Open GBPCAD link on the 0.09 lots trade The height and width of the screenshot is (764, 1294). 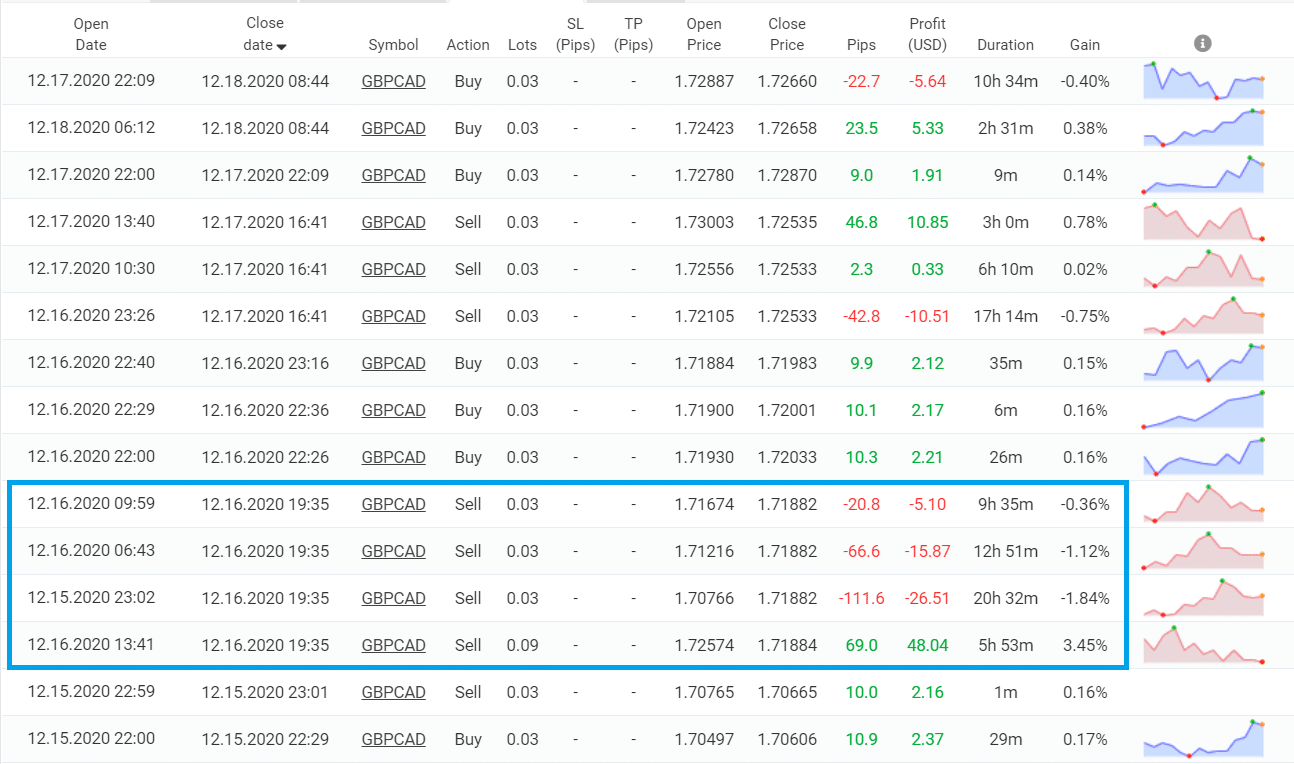393,646
